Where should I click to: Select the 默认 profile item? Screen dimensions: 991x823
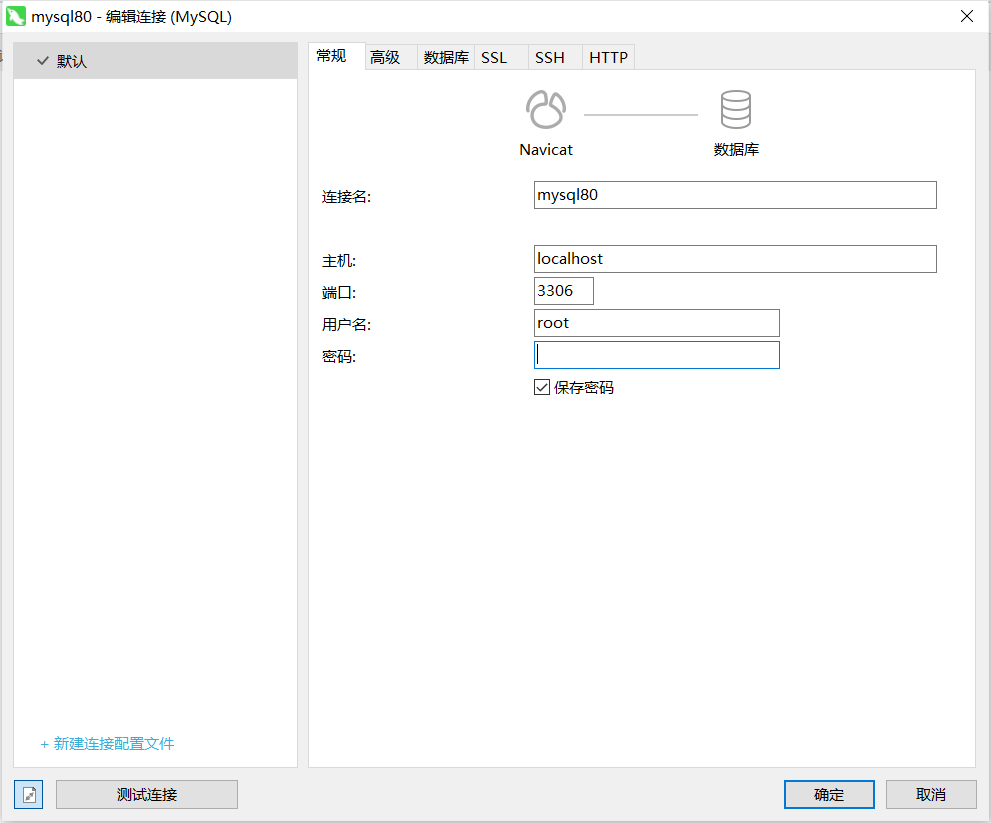tap(155, 61)
